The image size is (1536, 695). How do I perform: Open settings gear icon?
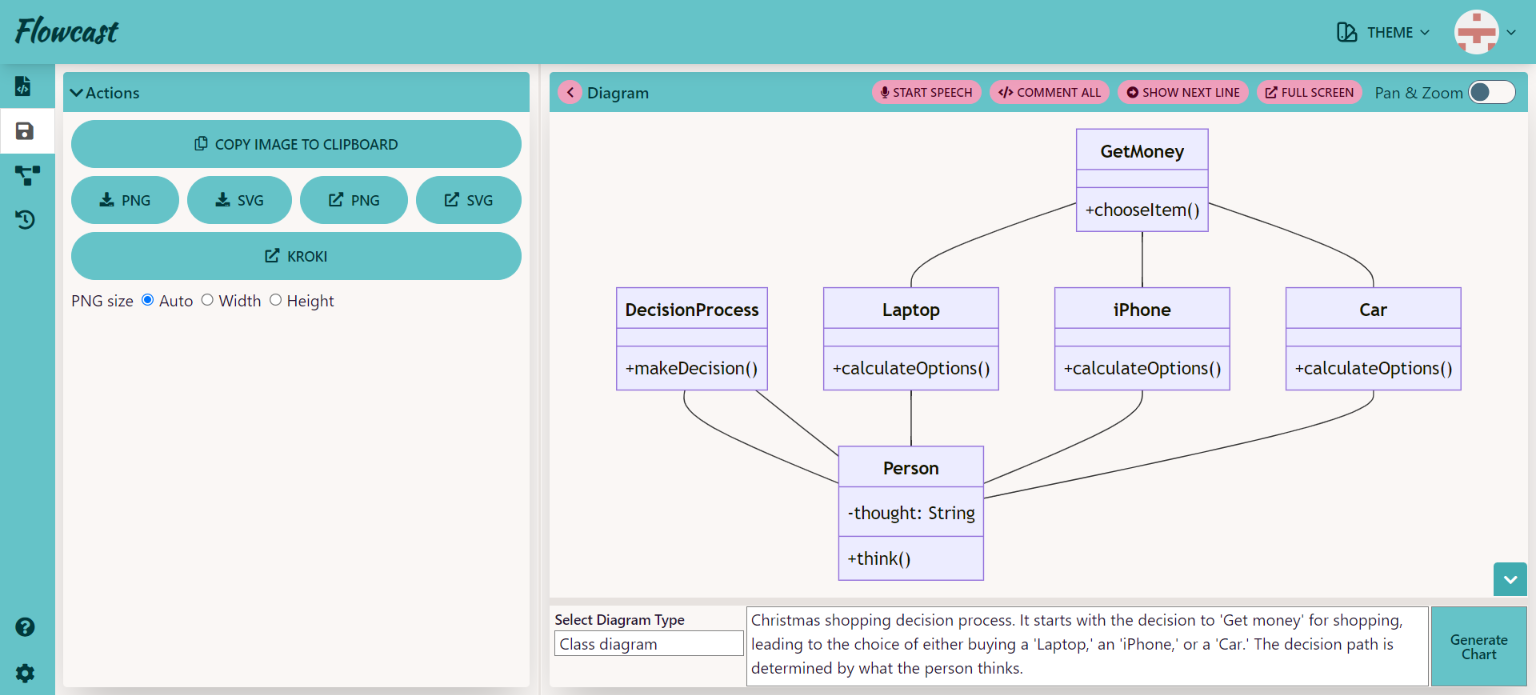click(26, 673)
